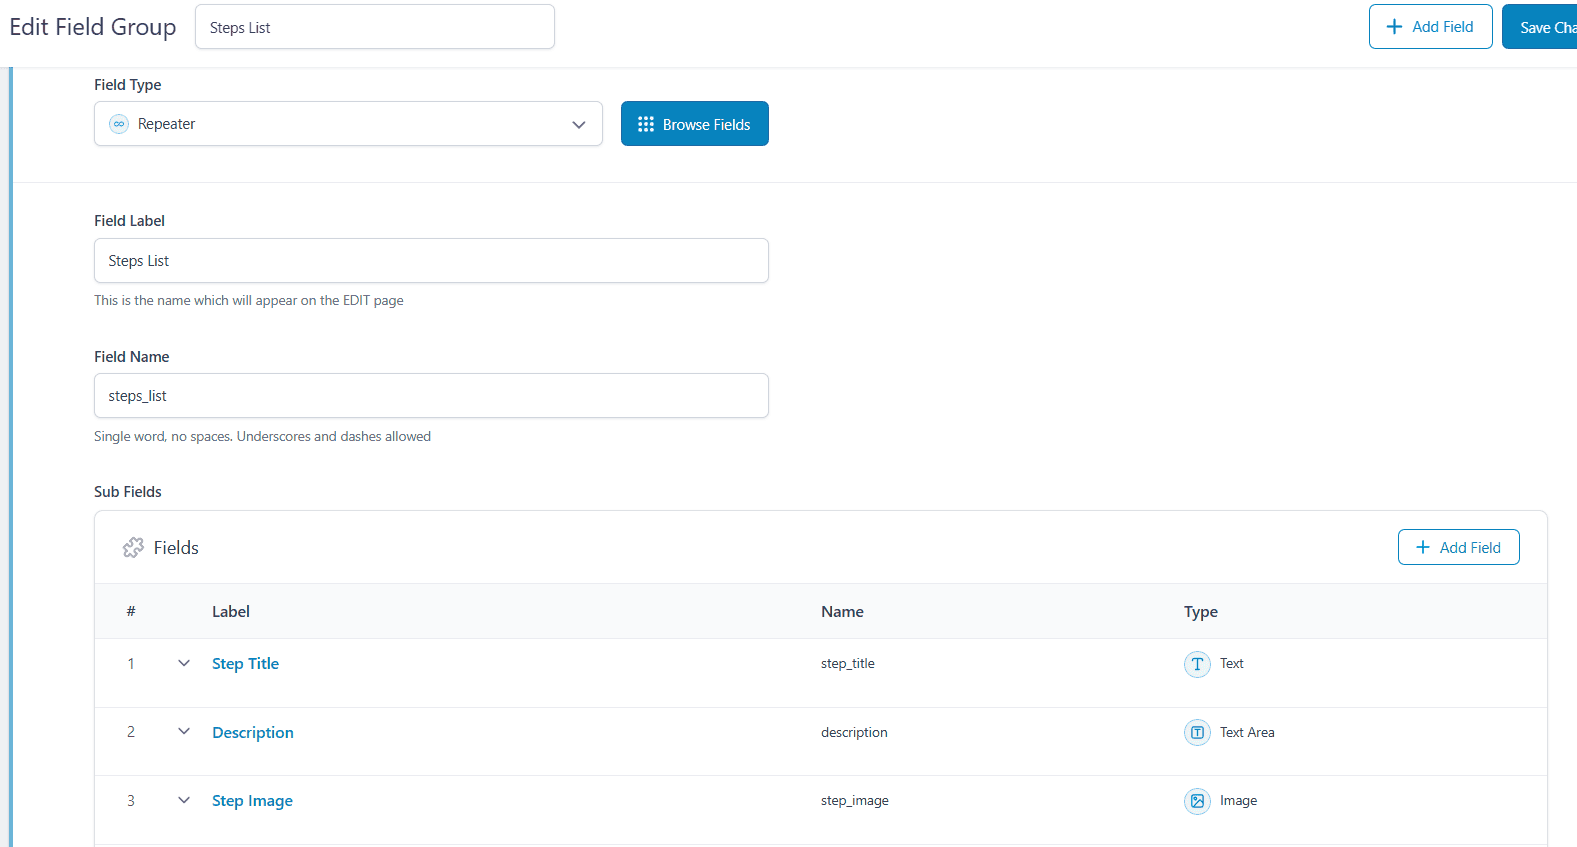
Task: Click the Image type label
Action: (x=1238, y=801)
